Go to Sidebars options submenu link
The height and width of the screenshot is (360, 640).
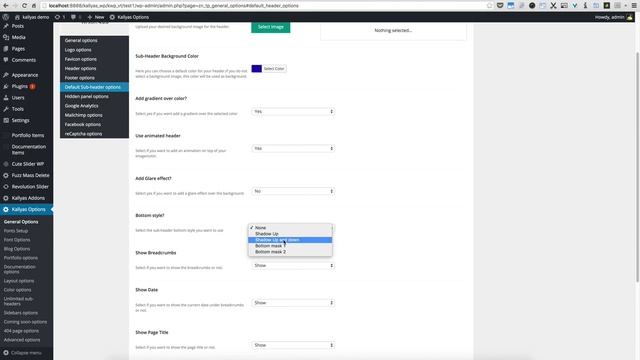point(21,313)
